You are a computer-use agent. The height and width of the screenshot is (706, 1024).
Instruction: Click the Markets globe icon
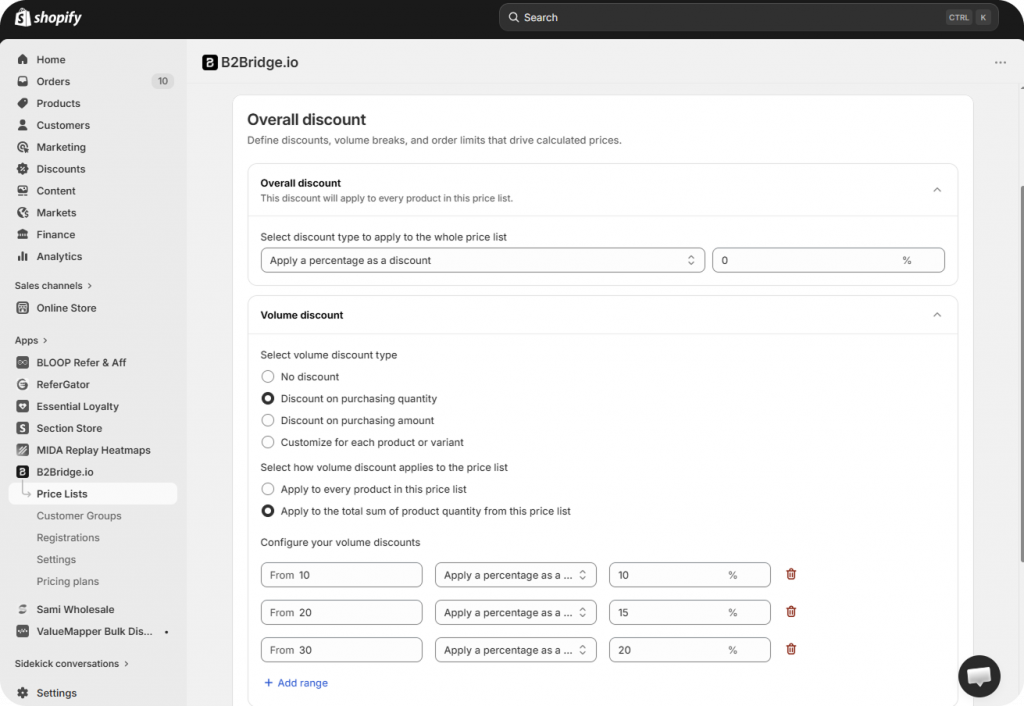click(x=23, y=212)
